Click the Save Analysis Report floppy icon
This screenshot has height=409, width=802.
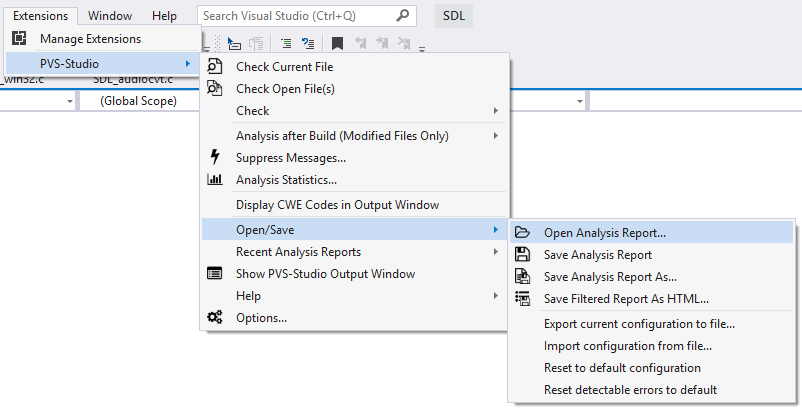click(x=522, y=254)
